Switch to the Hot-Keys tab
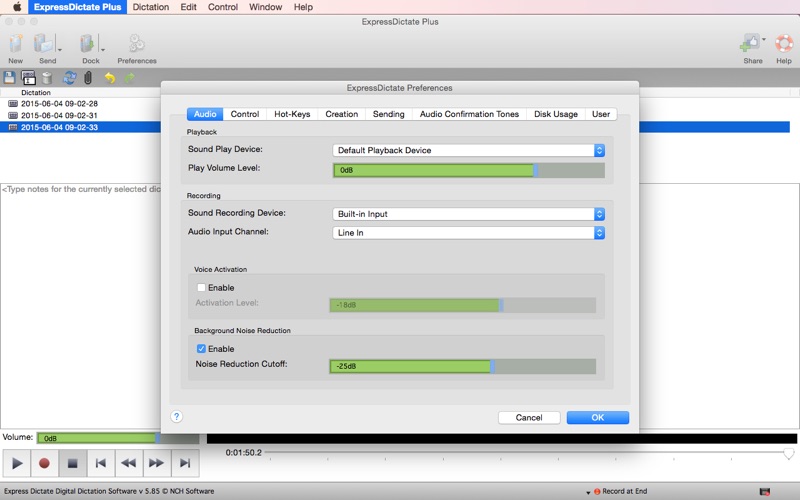 tap(292, 114)
